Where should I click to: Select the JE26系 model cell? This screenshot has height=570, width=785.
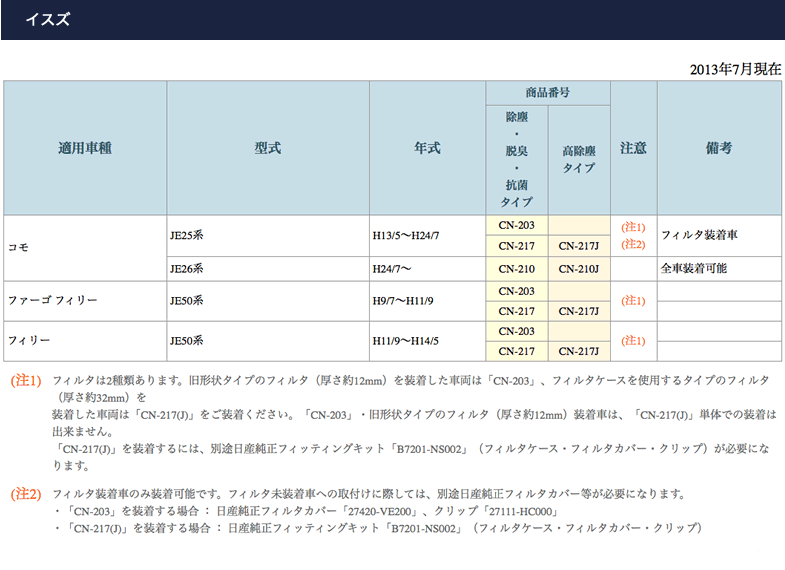click(268, 269)
